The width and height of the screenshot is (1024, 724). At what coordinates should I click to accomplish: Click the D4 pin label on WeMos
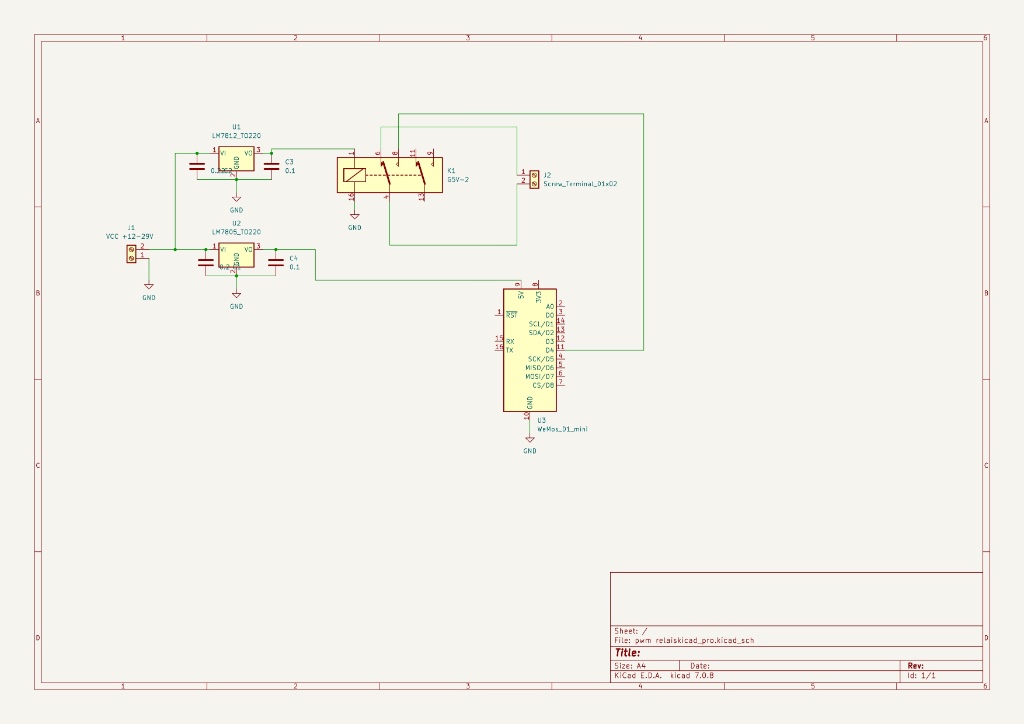pyautogui.click(x=549, y=350)
